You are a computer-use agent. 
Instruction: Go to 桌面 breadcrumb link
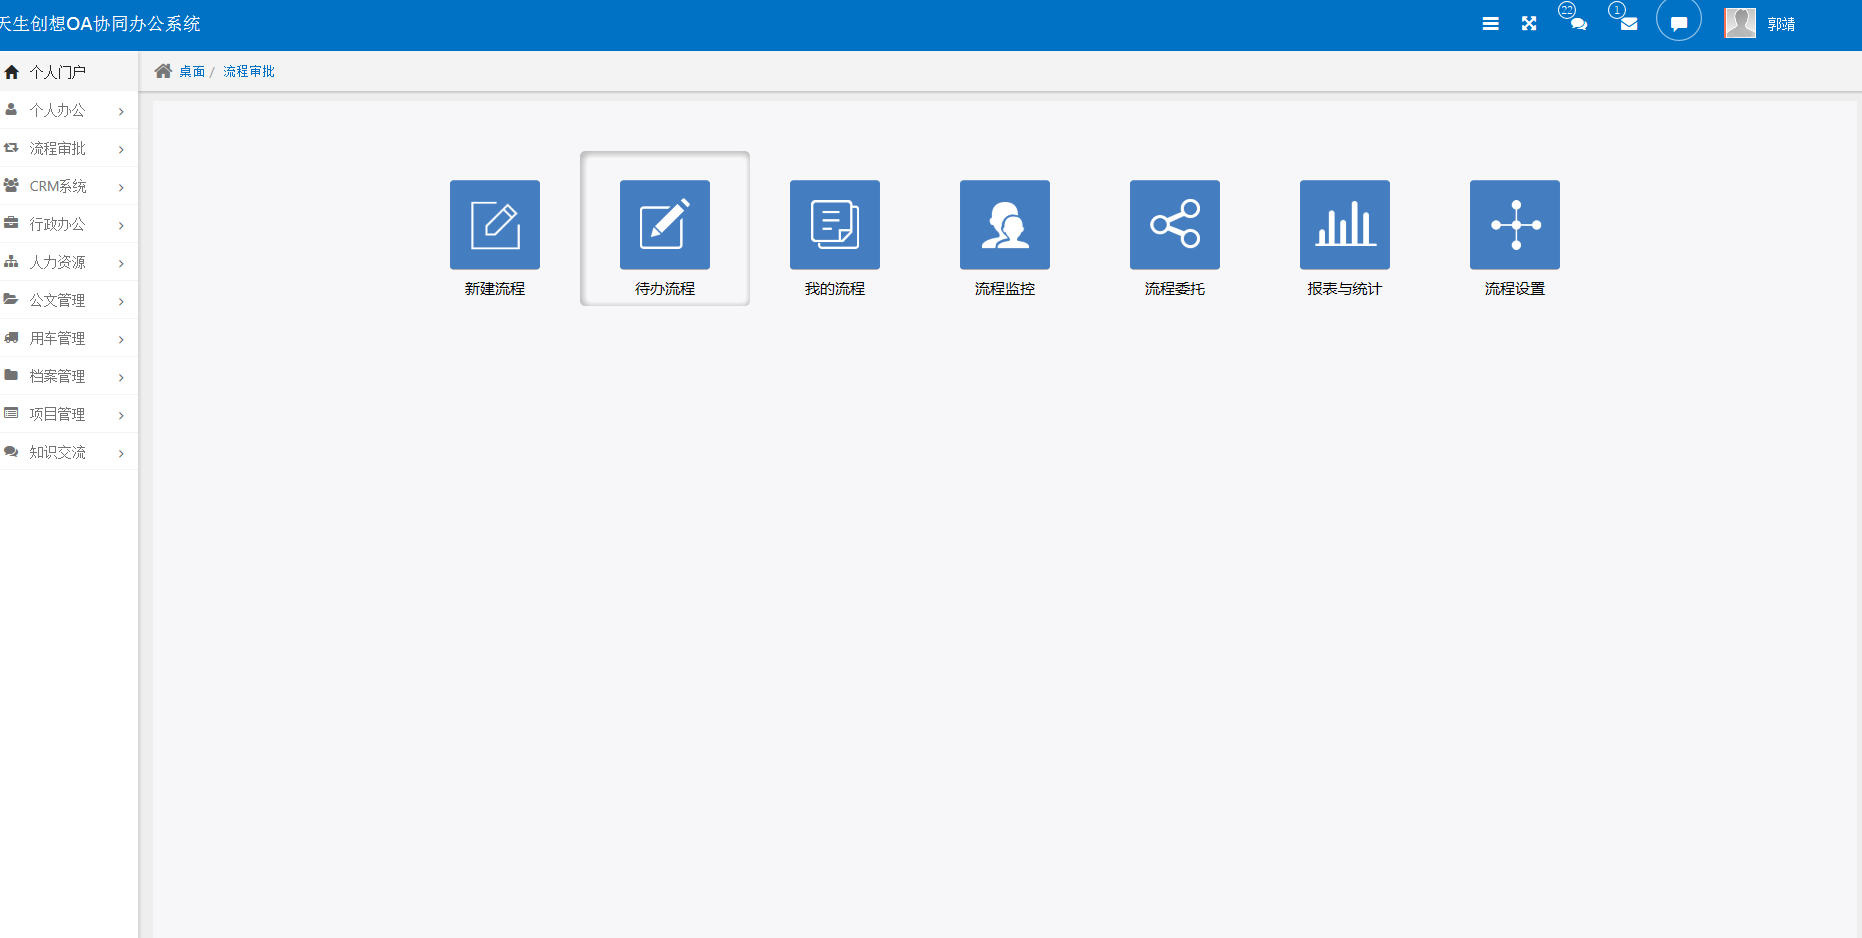point(192,71)
